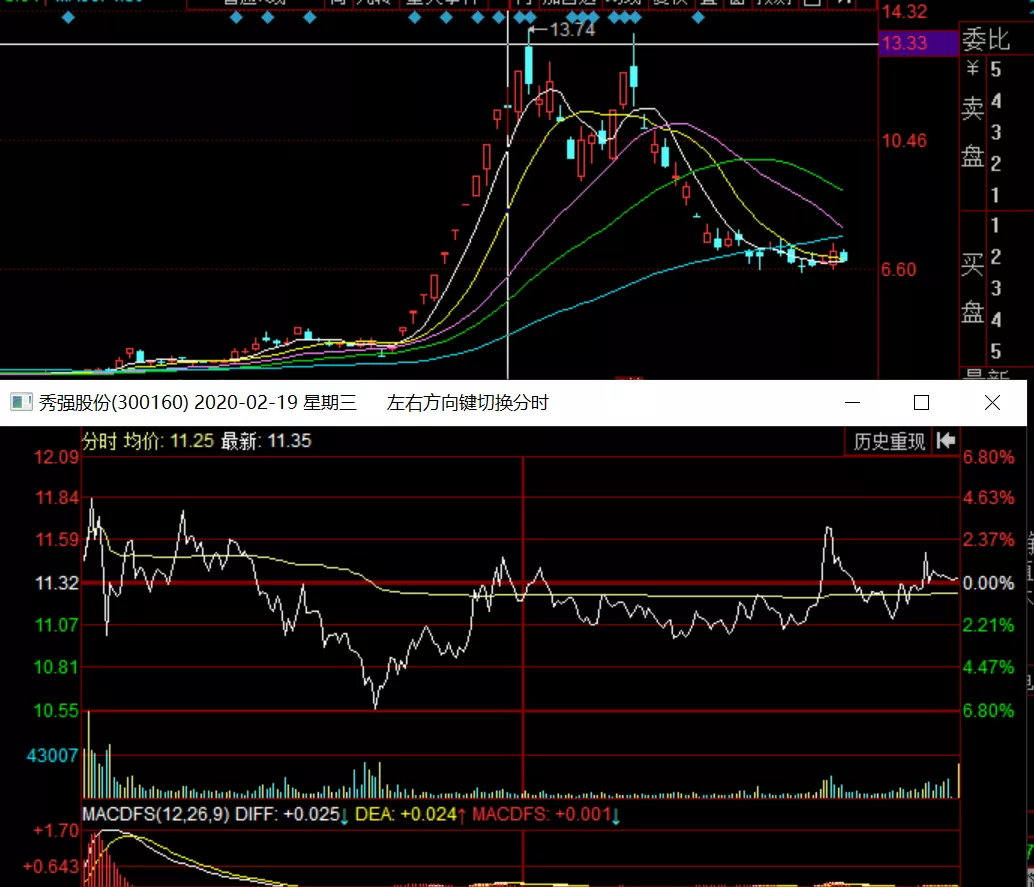Click the 均价: 11.25 readout
This screenshot has width=1034, height=887.
(169, 441)
